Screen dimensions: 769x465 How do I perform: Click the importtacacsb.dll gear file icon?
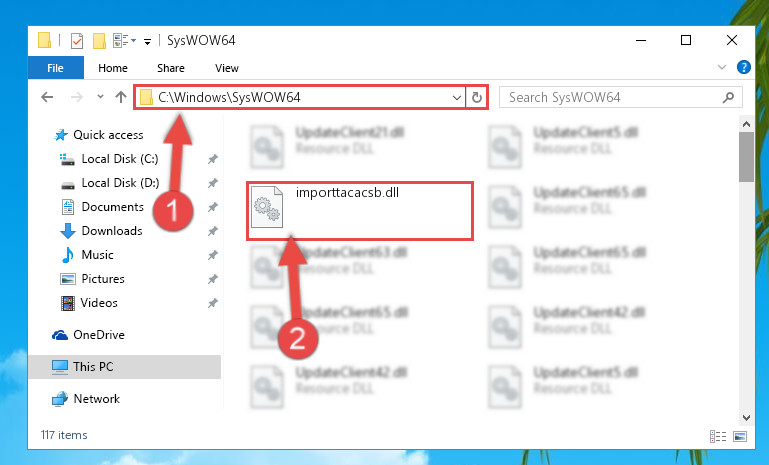pos(267,207)
